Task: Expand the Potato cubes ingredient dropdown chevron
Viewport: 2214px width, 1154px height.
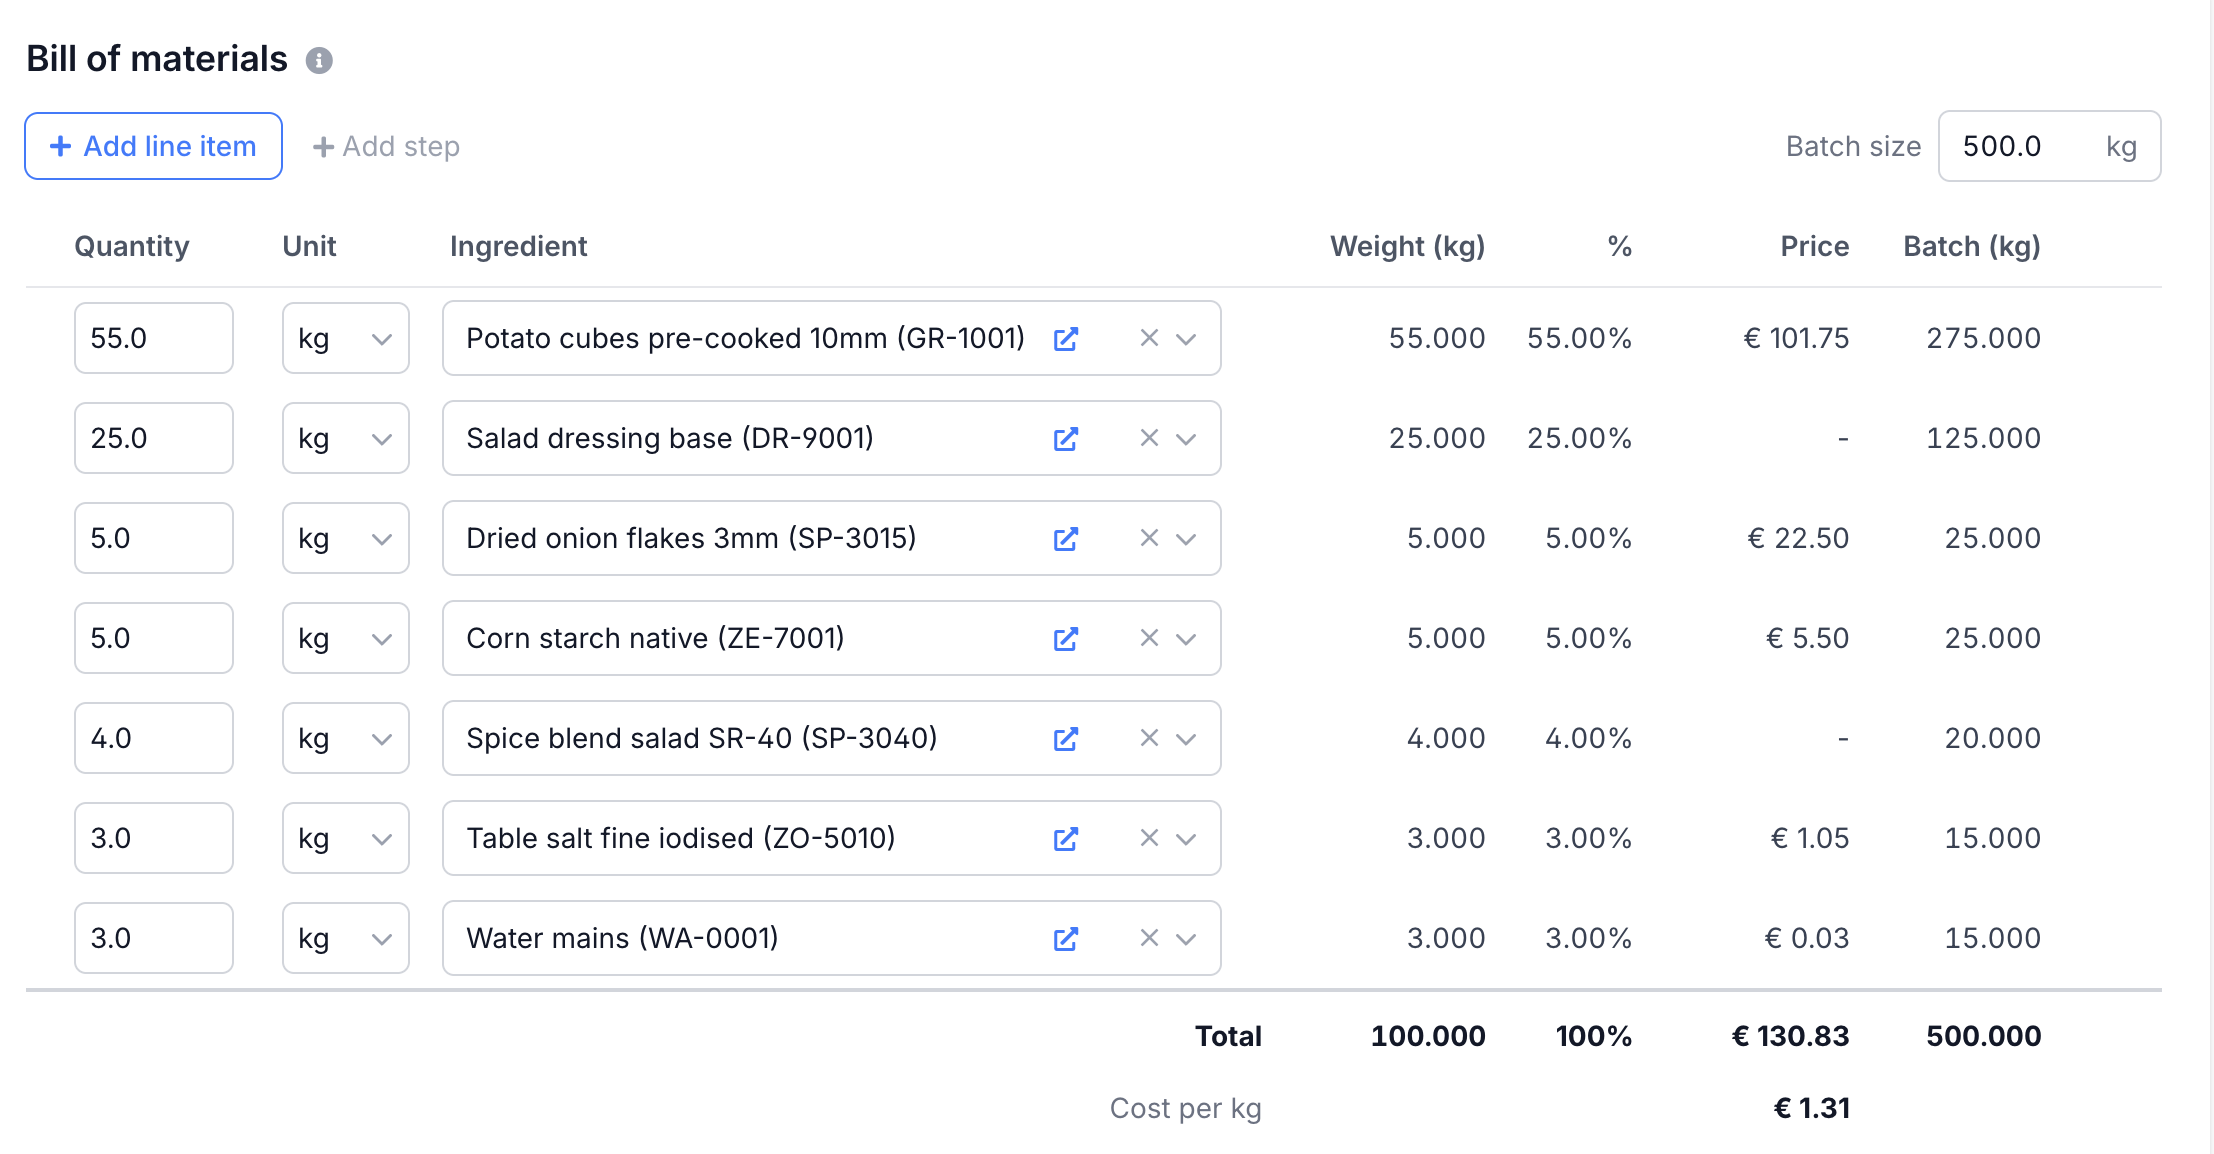Action: [1186, 339]
